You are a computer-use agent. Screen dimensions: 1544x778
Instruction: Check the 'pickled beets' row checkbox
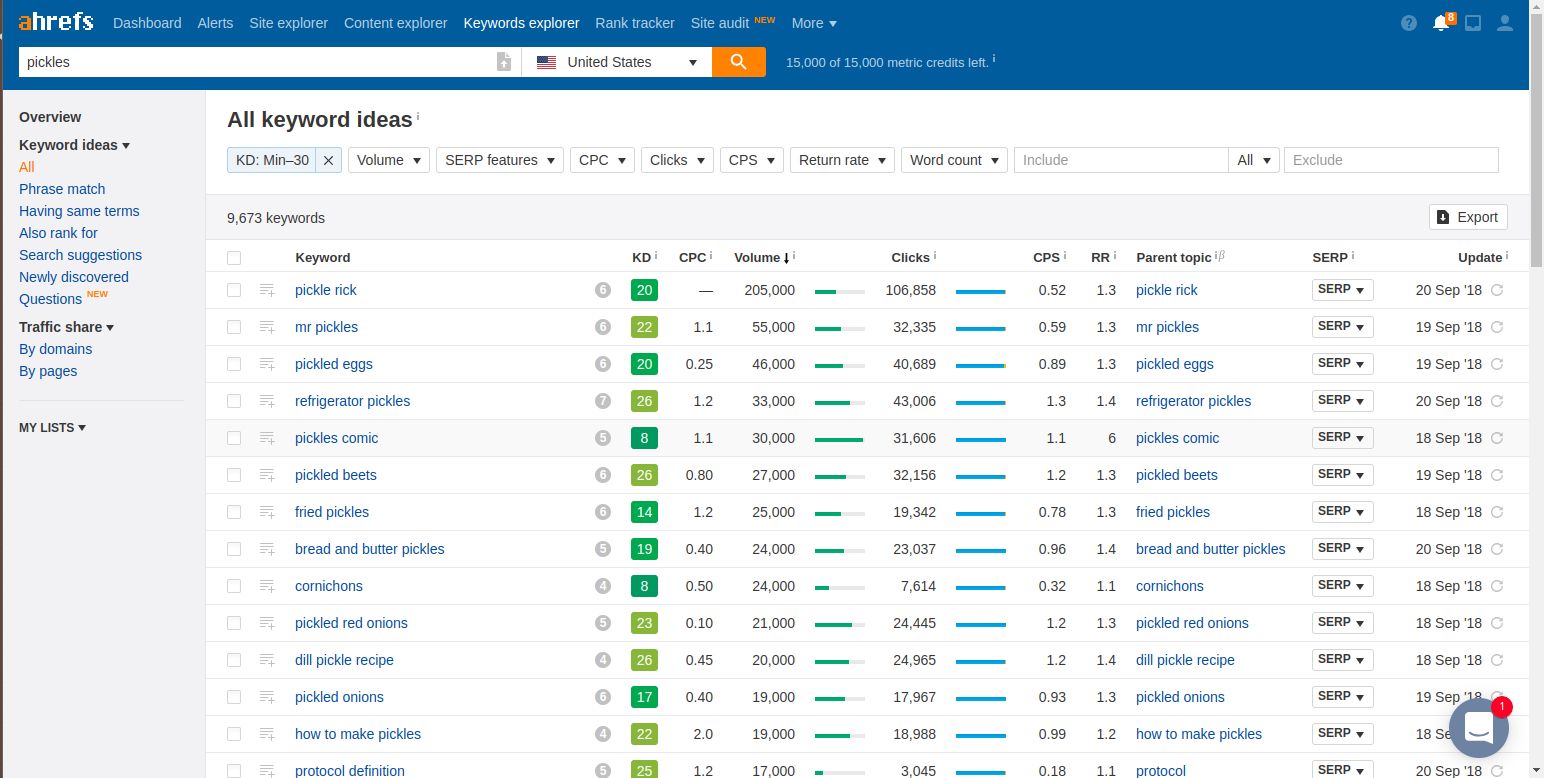(x=234, y=475)
